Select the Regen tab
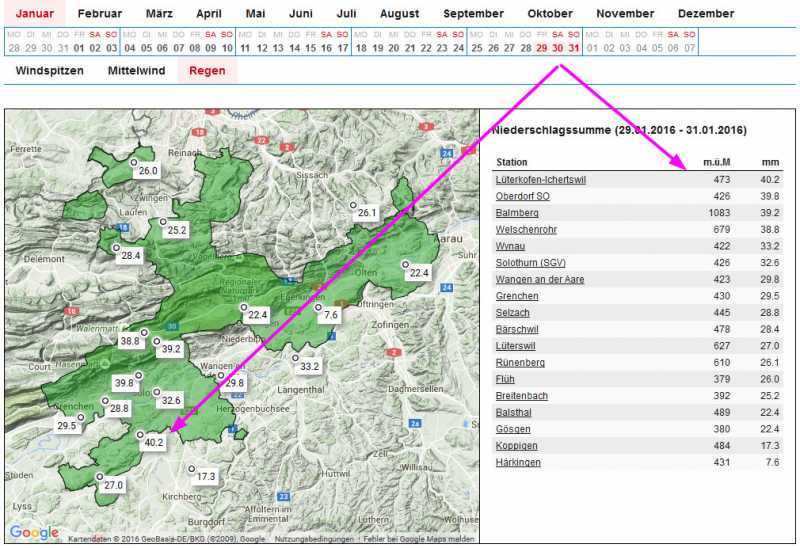 tap(207, 71)
